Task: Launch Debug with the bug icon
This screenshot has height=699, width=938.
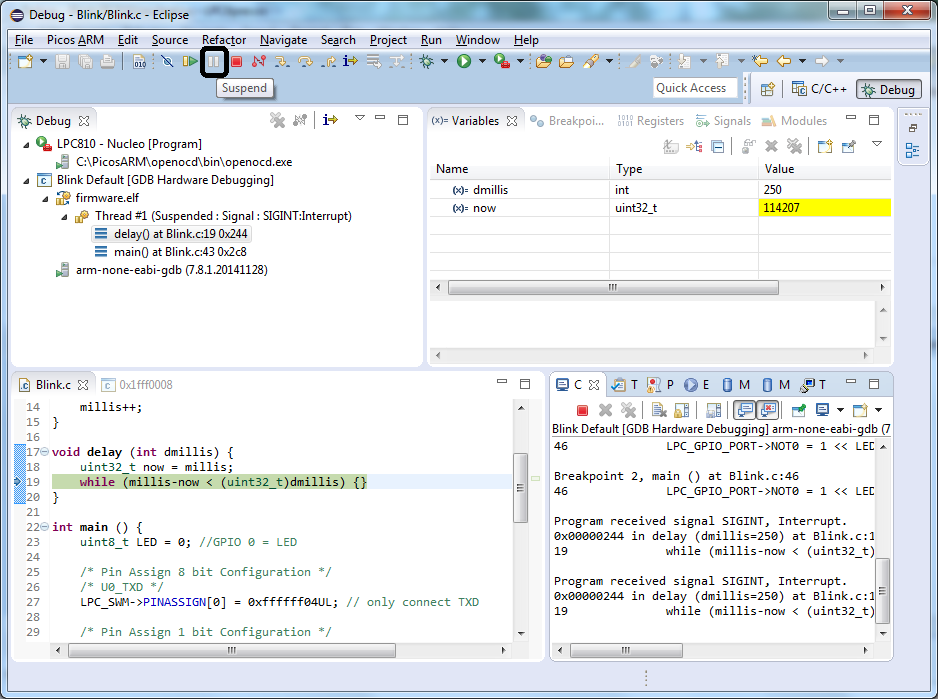Action: (x=427, y=61)
